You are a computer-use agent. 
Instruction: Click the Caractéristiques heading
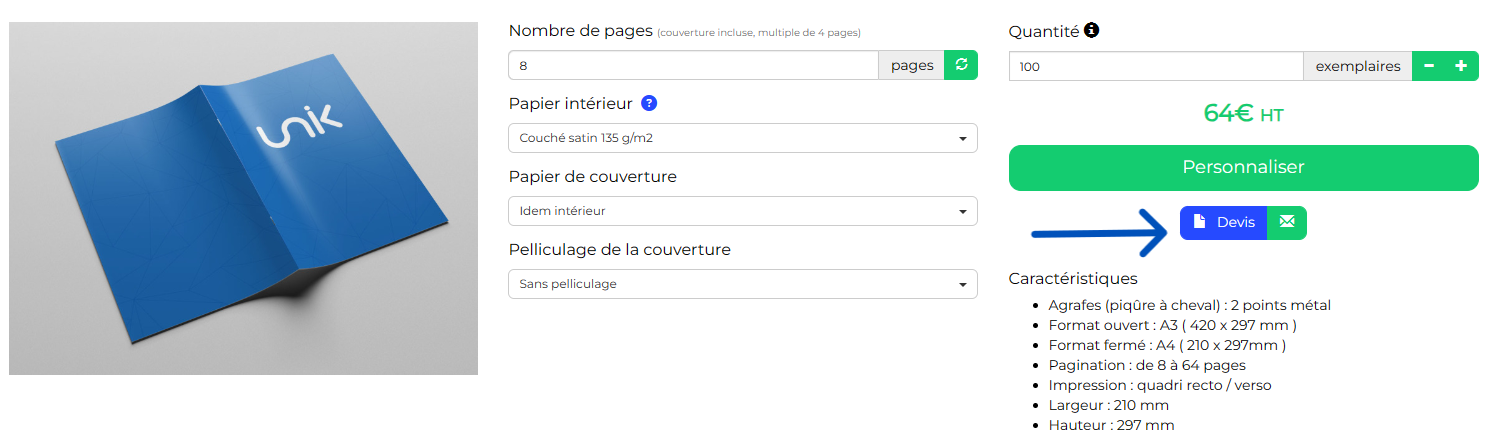1072,278
